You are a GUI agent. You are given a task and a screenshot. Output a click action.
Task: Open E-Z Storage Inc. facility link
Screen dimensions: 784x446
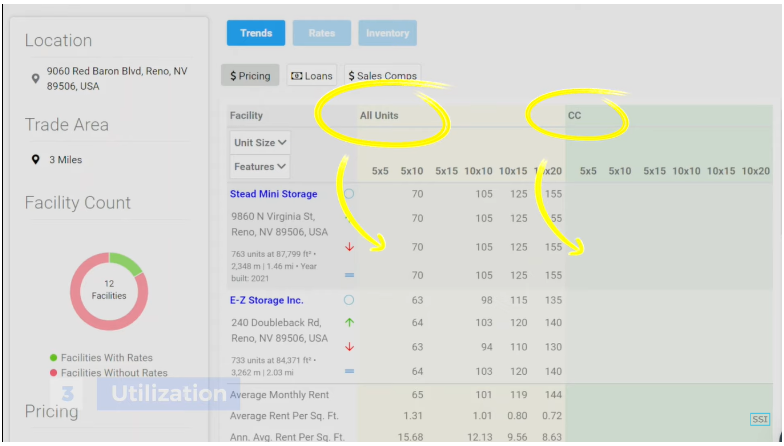(266, 300)
